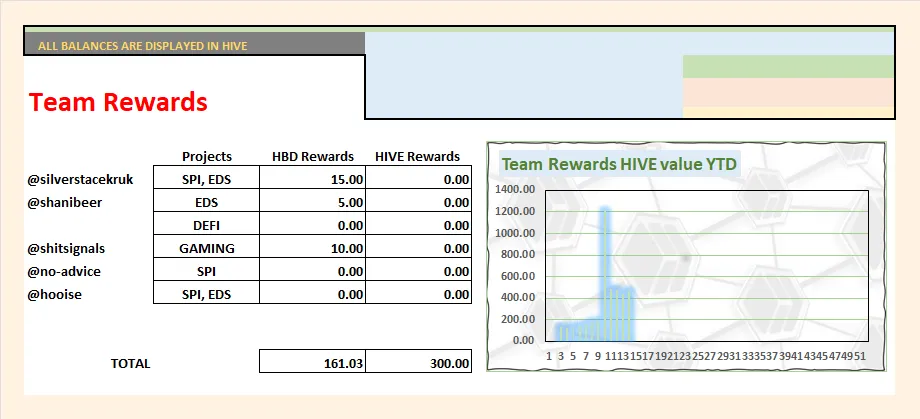Click the 1000.00 axis label on chart
Viewport: 920px width, 419px height.
[515, 232]
